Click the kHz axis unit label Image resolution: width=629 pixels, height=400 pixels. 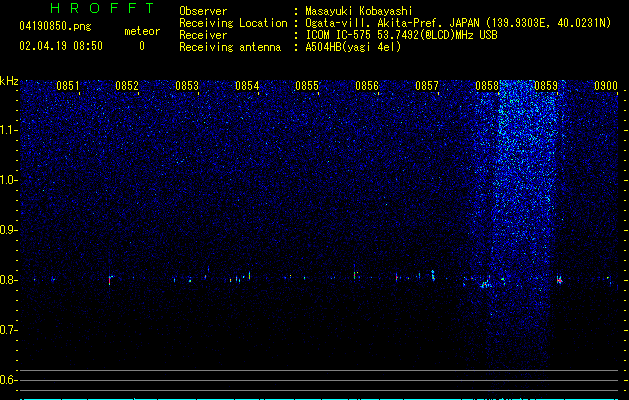[x=9, y=81]
